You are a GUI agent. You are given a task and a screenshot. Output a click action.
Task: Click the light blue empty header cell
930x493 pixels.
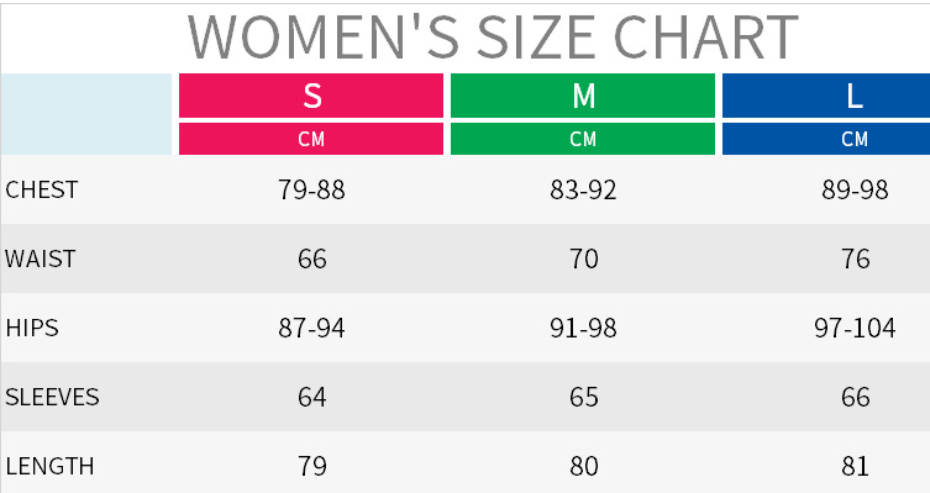87,114
